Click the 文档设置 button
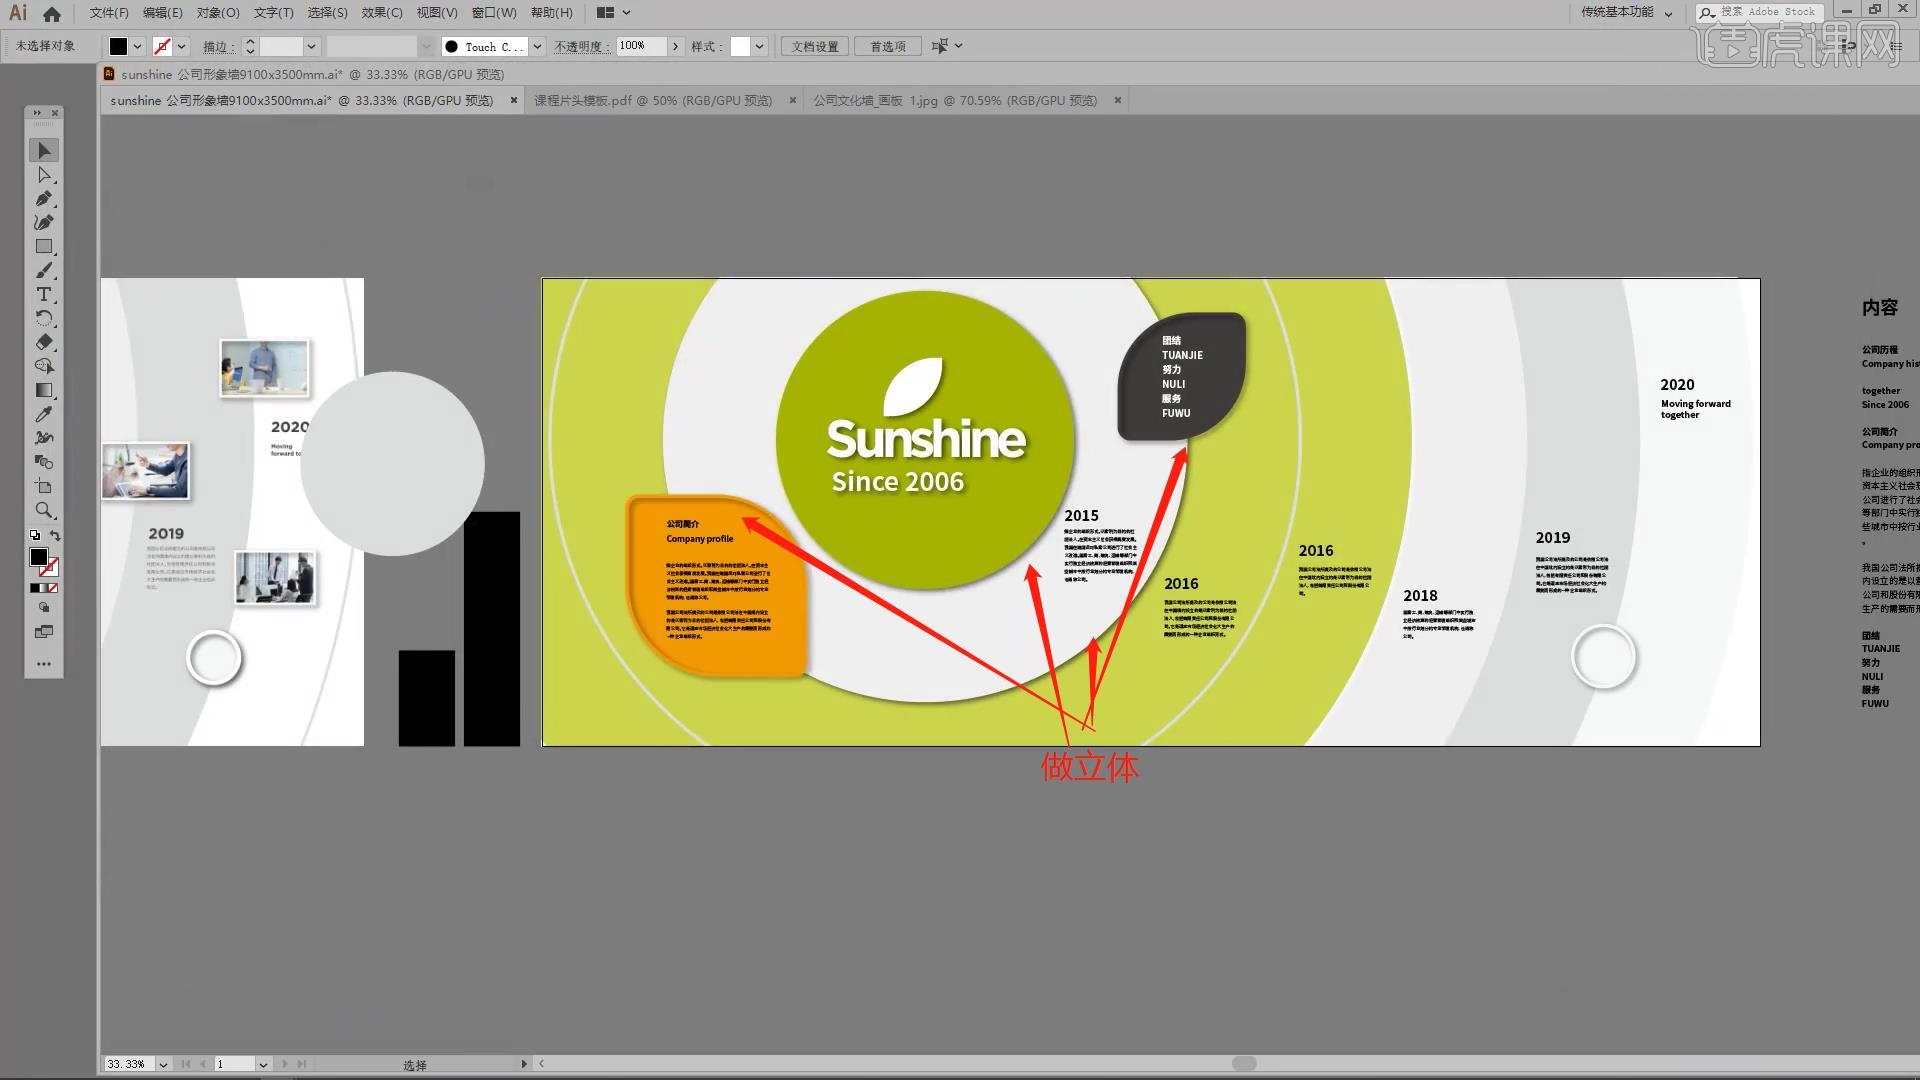The width and height of the screenshot is (1920, 1080). (814, 46)
